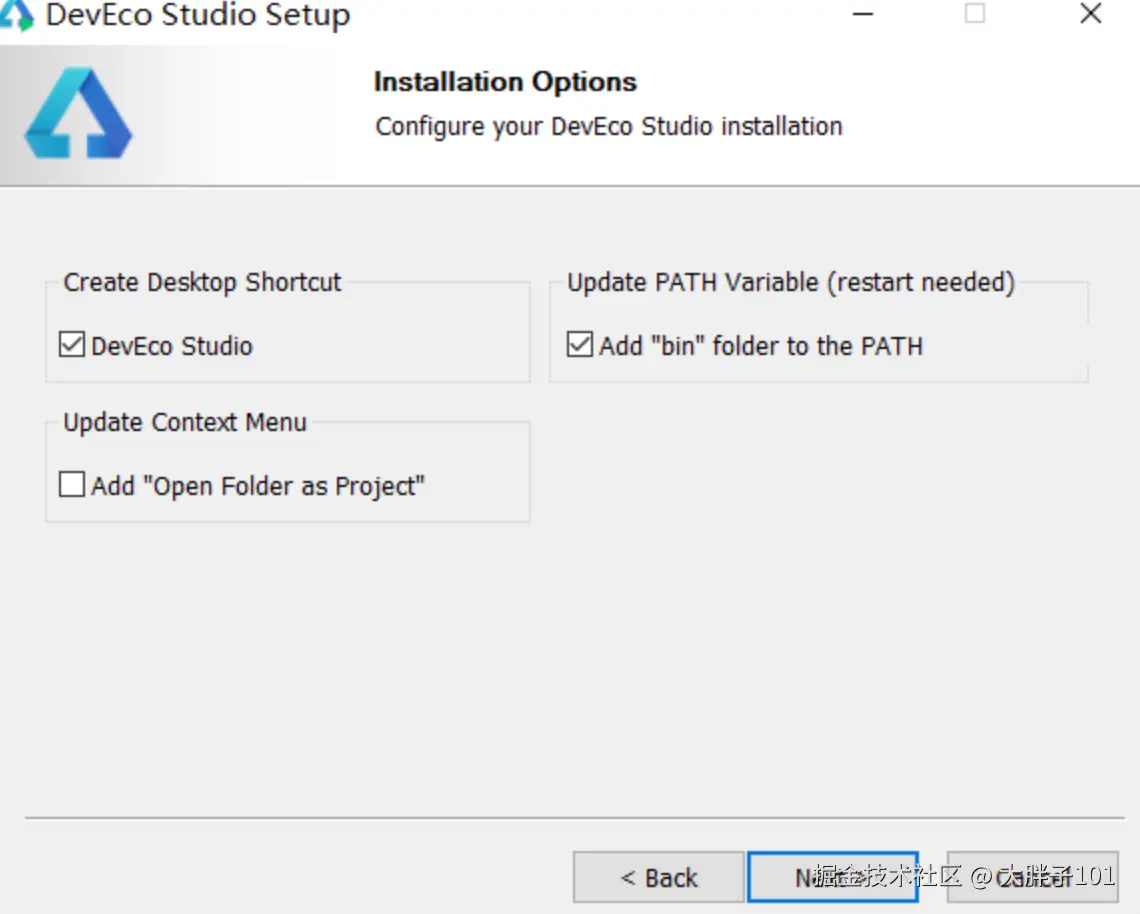Click the 'Add "Open Folder as Project"' label text
This screenshot has height=914, width=1140.
click(258, 486)
